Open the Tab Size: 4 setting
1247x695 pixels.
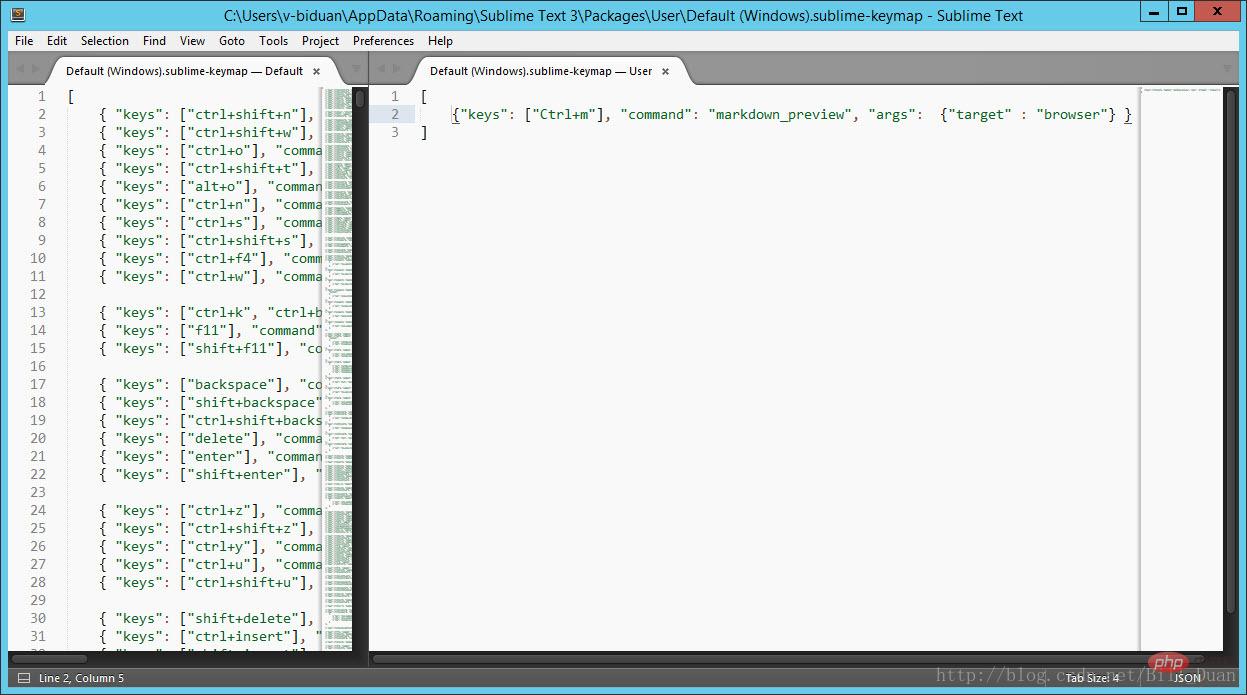coord(1092,678)
